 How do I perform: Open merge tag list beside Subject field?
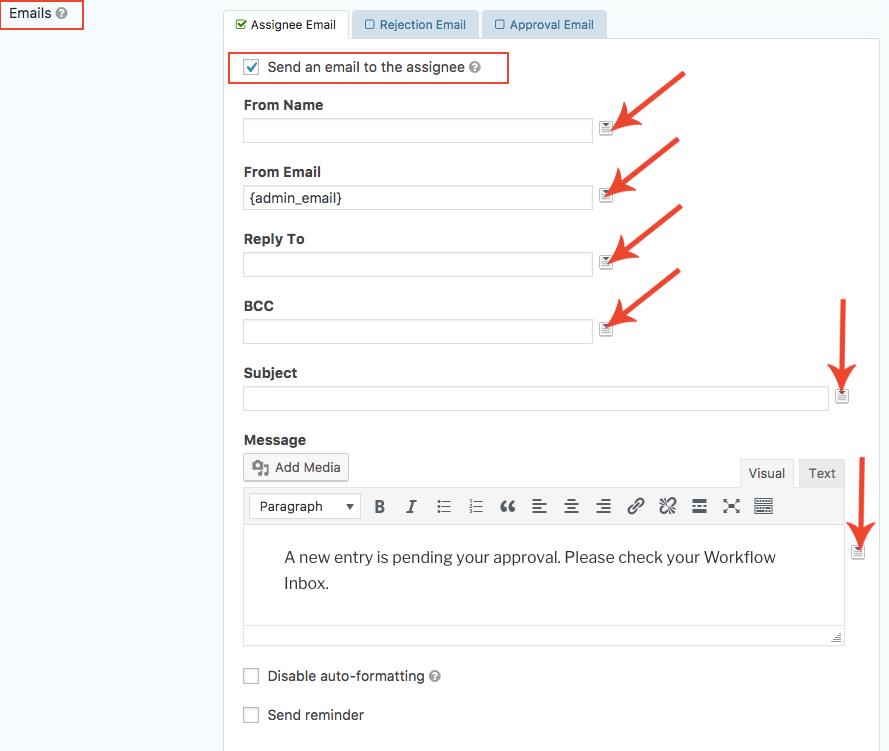(x=842, y=396)
